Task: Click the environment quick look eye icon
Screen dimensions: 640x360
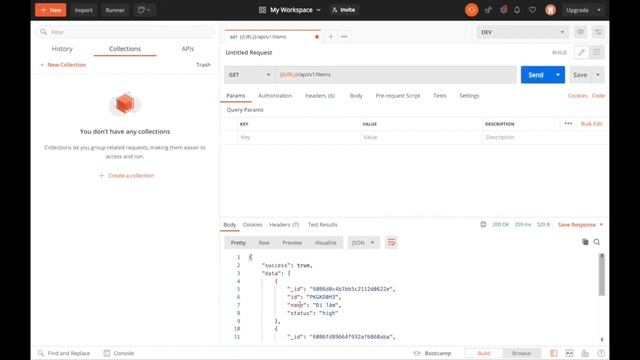Action: point(580,32)
